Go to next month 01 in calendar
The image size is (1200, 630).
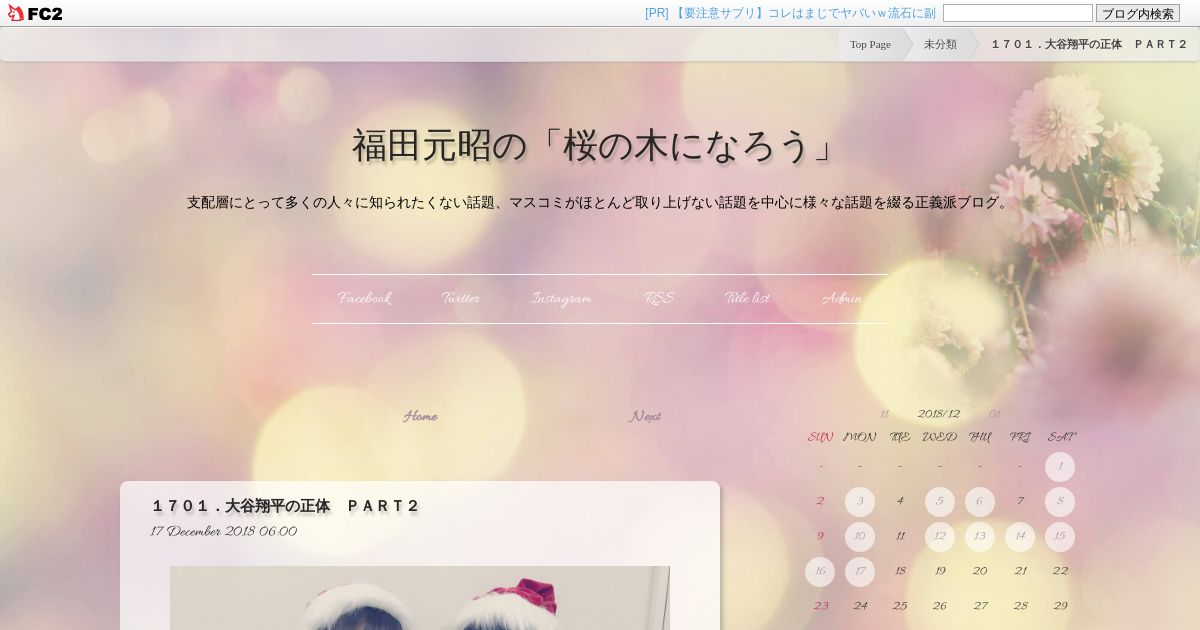(x=994, y=414)
